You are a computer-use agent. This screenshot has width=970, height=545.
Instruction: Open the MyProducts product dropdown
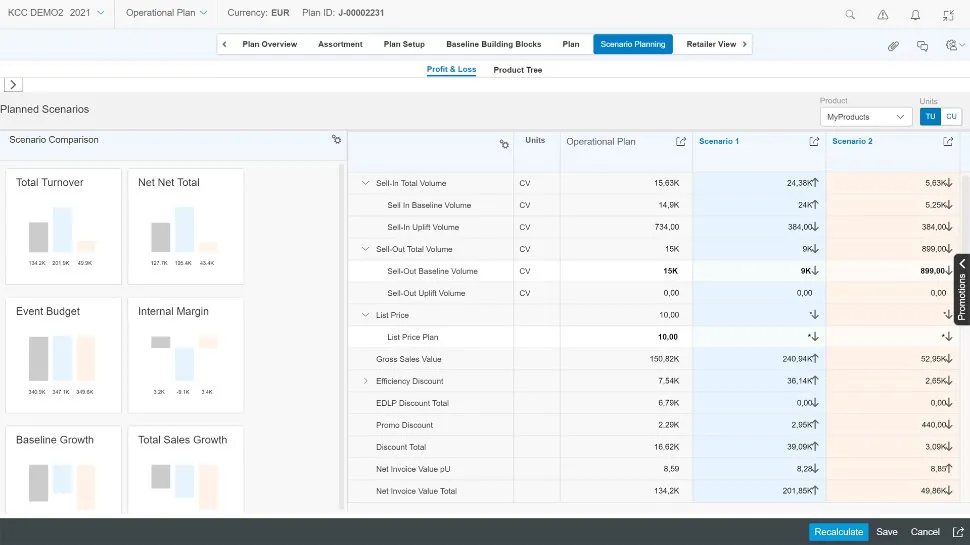click(865, 117)
